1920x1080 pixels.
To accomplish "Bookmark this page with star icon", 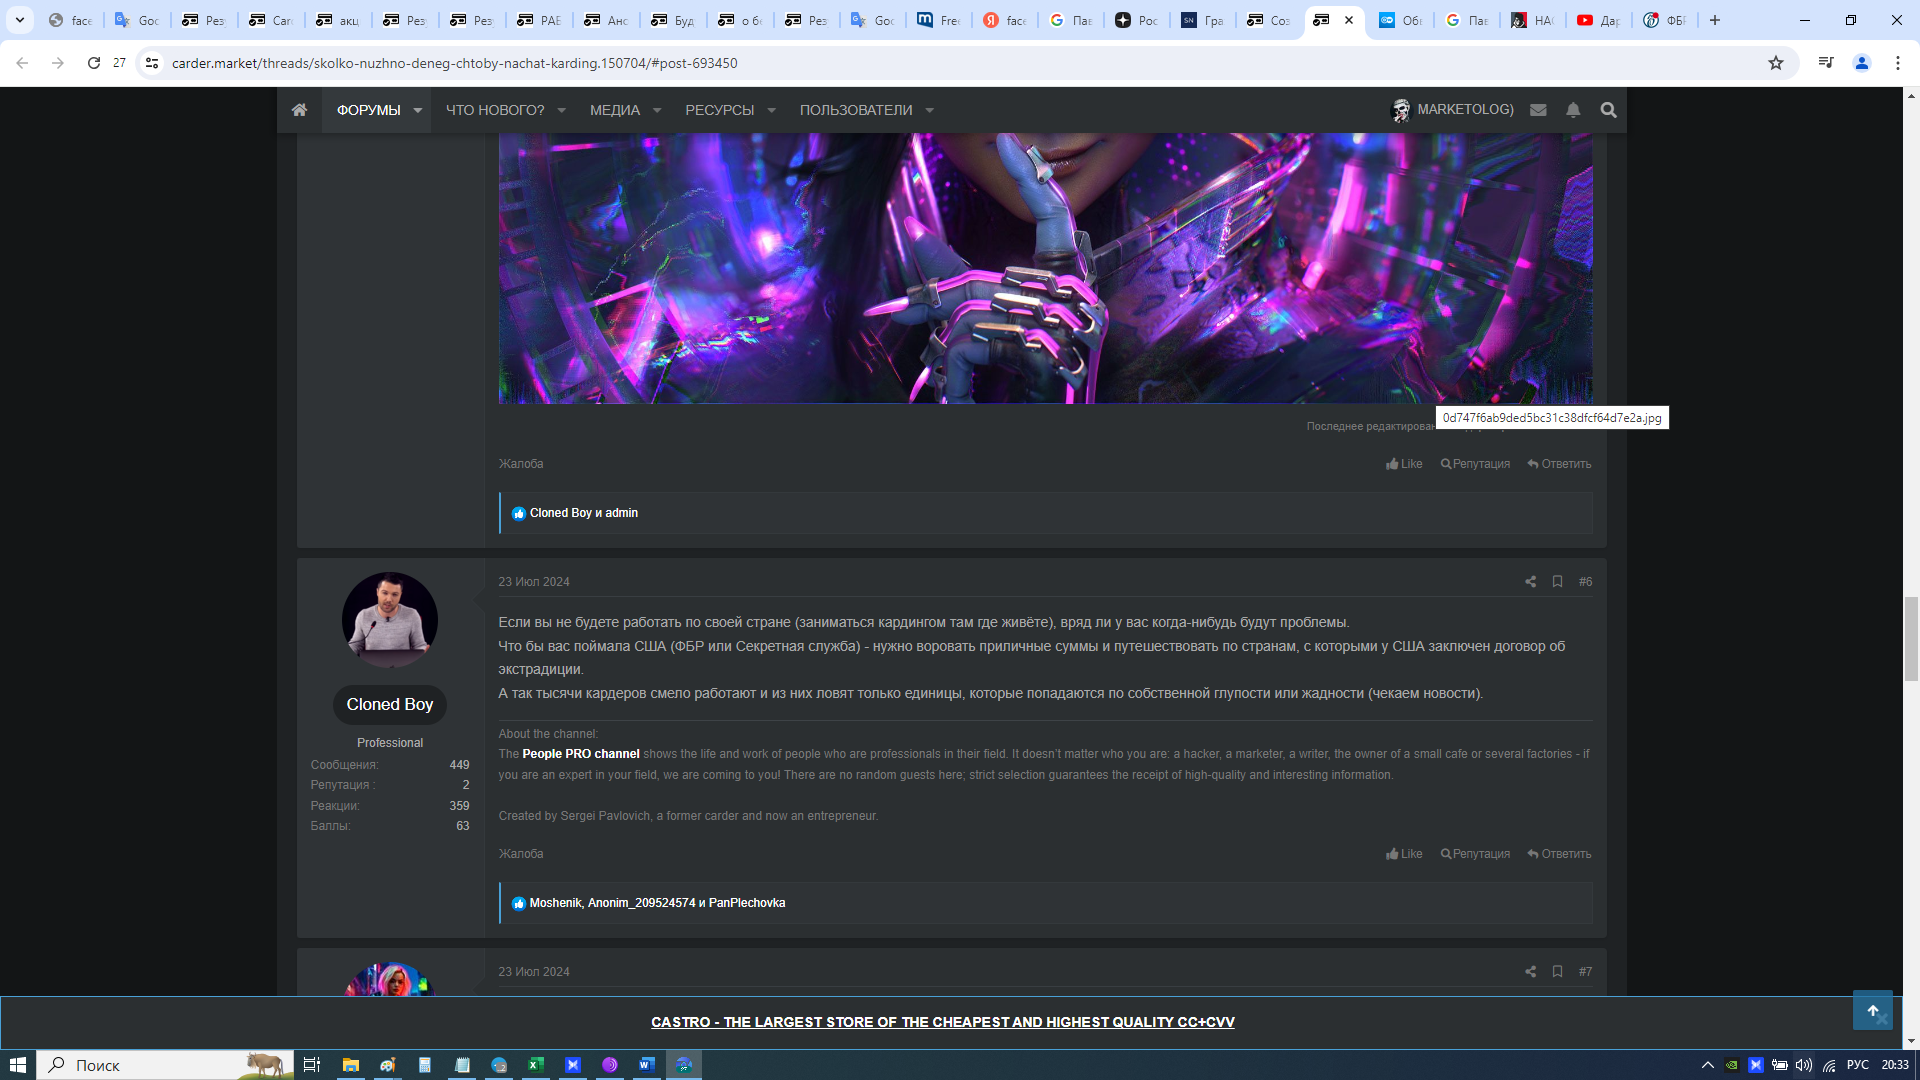I will pyautogui.click(x=1776, y=63).
